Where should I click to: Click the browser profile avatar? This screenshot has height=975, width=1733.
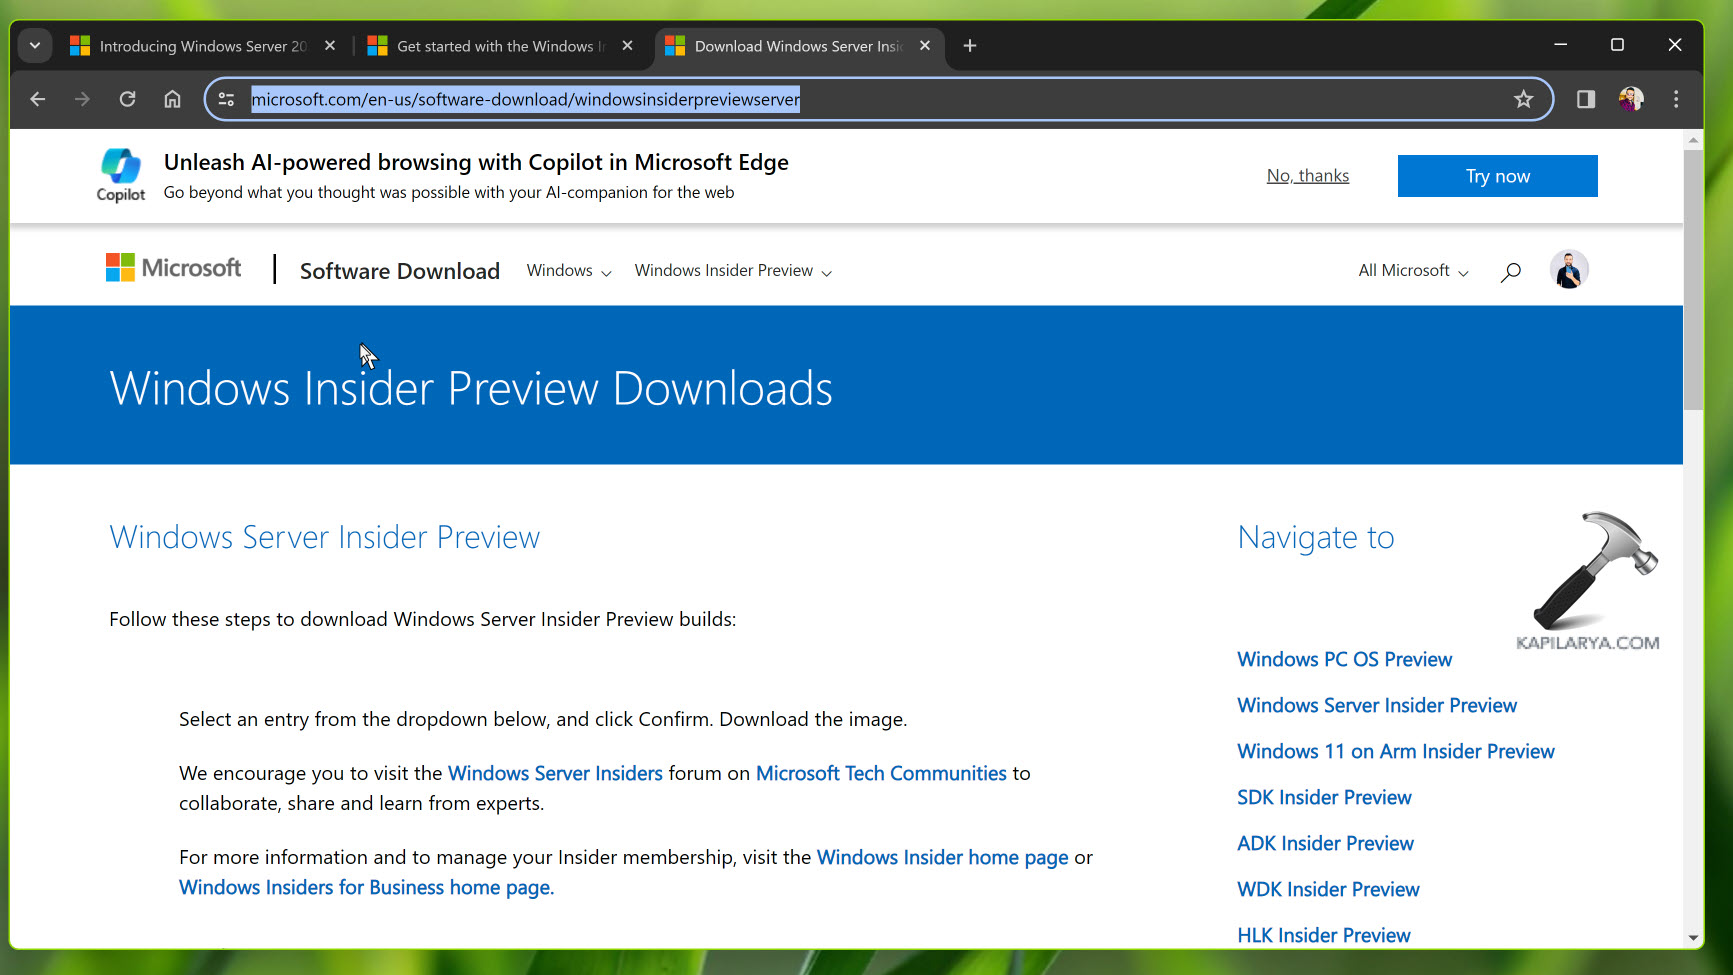(1631, 99)
